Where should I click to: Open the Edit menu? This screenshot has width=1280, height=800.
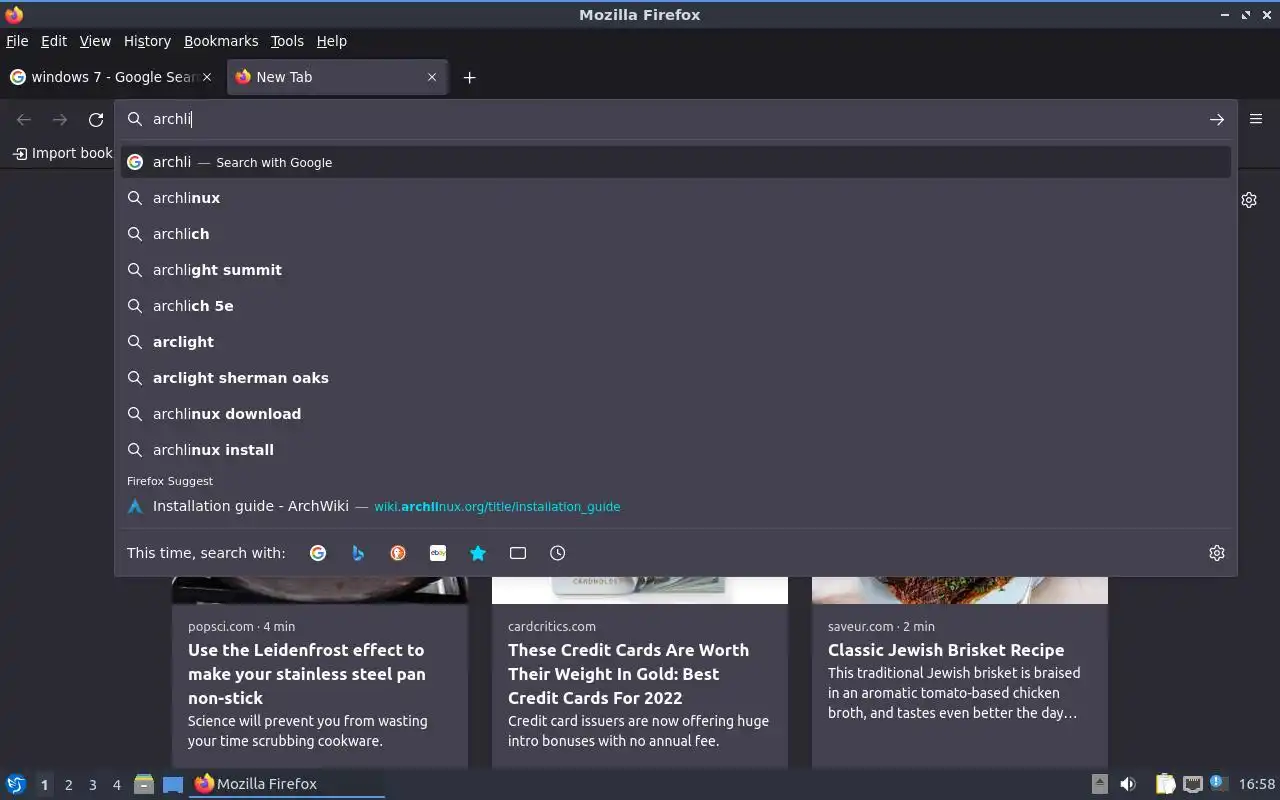[x=54, y=41]
